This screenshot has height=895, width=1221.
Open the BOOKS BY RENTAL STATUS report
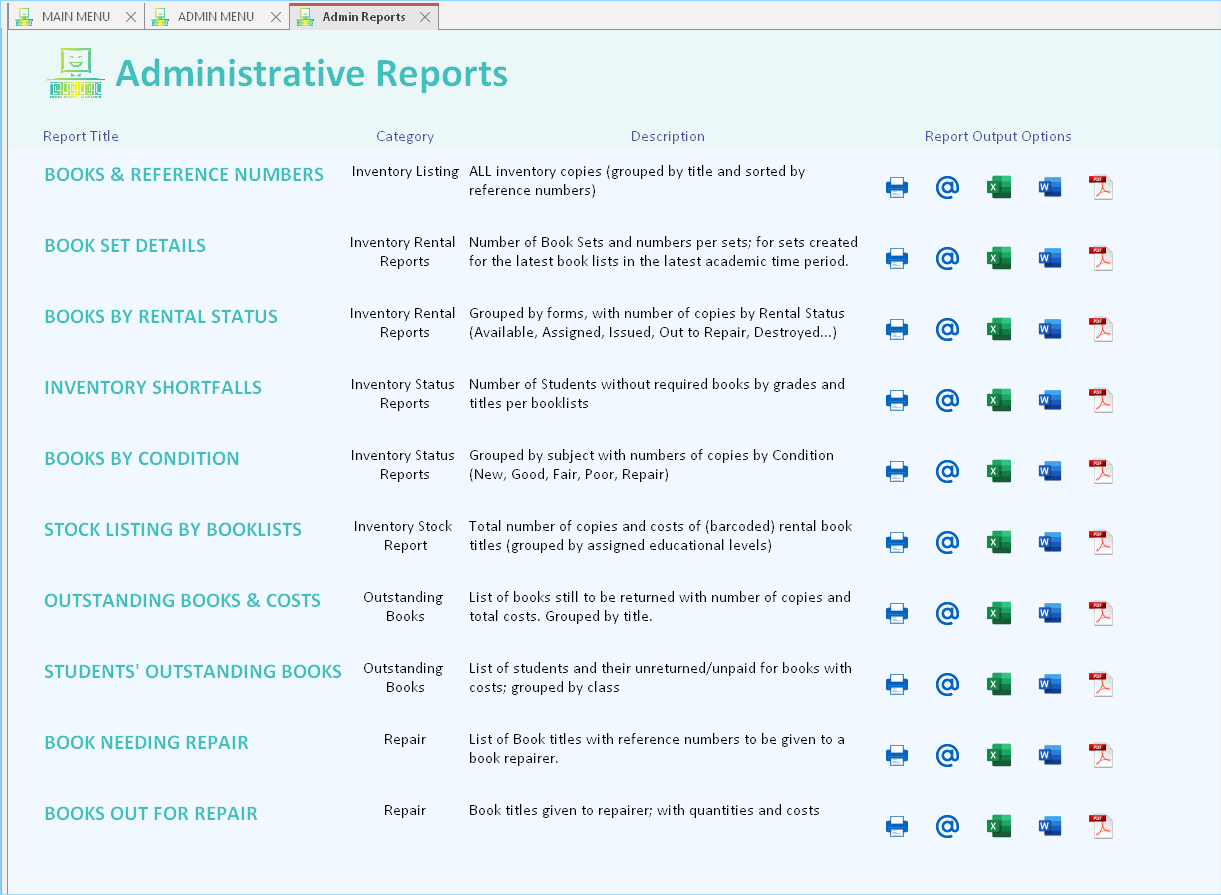tap(161, 317)
